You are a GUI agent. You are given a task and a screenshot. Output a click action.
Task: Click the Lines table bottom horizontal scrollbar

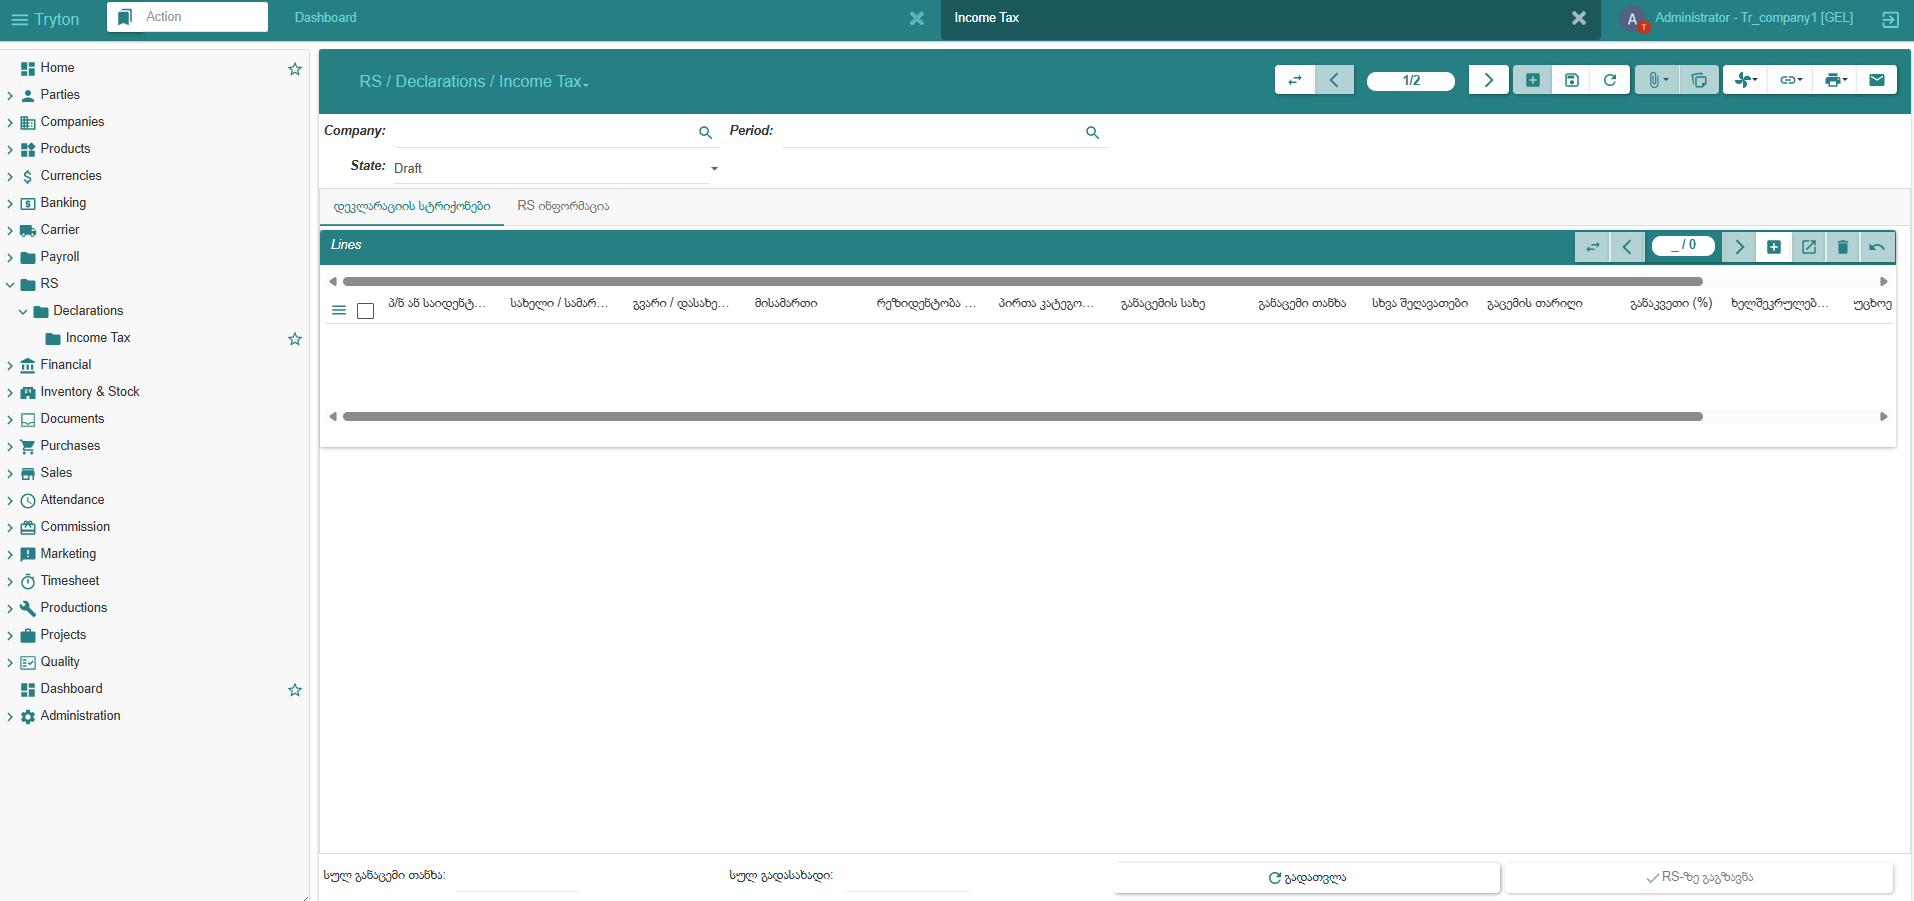pos(1022,417)
